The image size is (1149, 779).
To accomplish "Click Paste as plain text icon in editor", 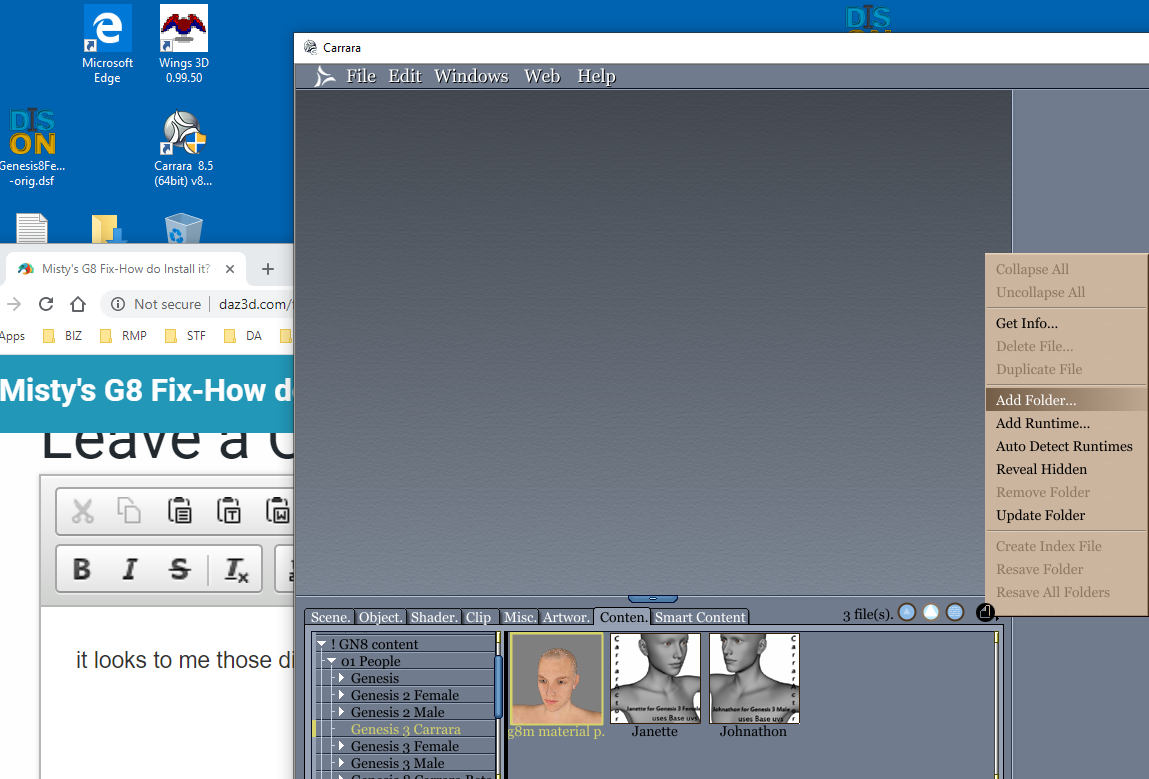I will click(229, 511).
